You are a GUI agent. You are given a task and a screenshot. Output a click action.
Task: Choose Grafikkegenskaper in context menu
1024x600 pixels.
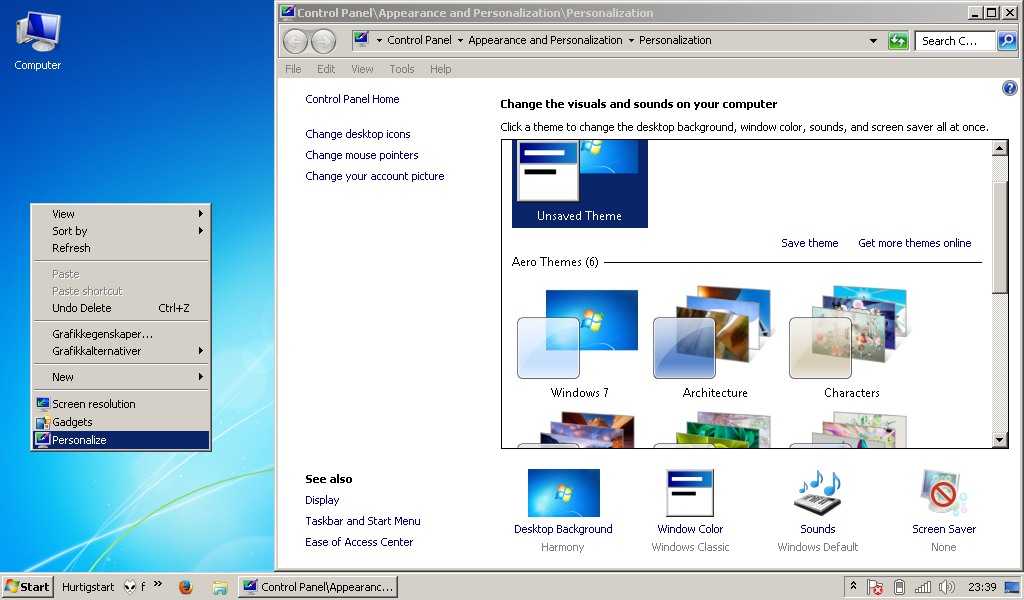121,334
